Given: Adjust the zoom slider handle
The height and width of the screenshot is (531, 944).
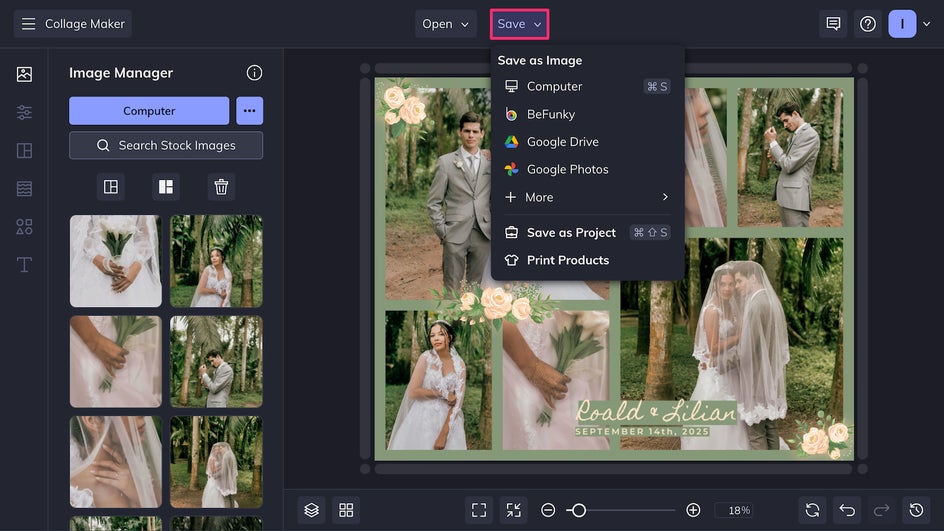Looking at the screenshot, I should click(x=579, y=510).
